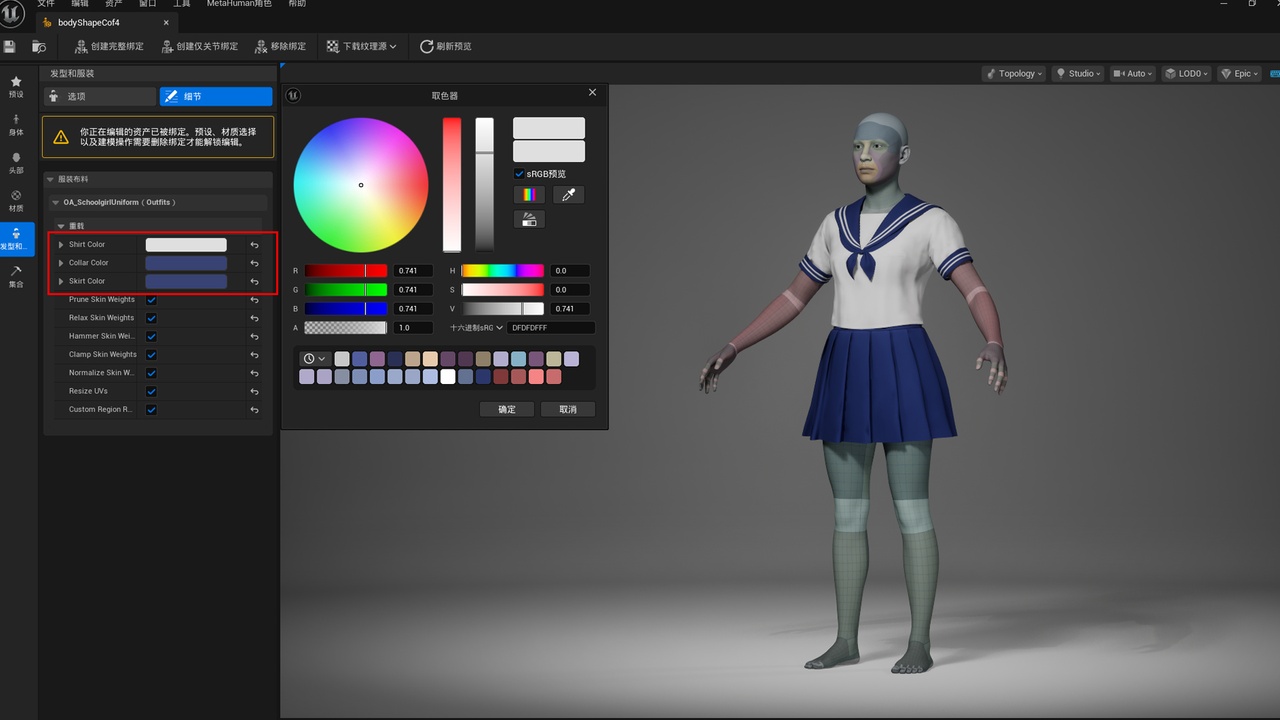This screenshot has height=720, width=1280.
Task: Switch to the 细节 tab
Action: tap(216, 96)
